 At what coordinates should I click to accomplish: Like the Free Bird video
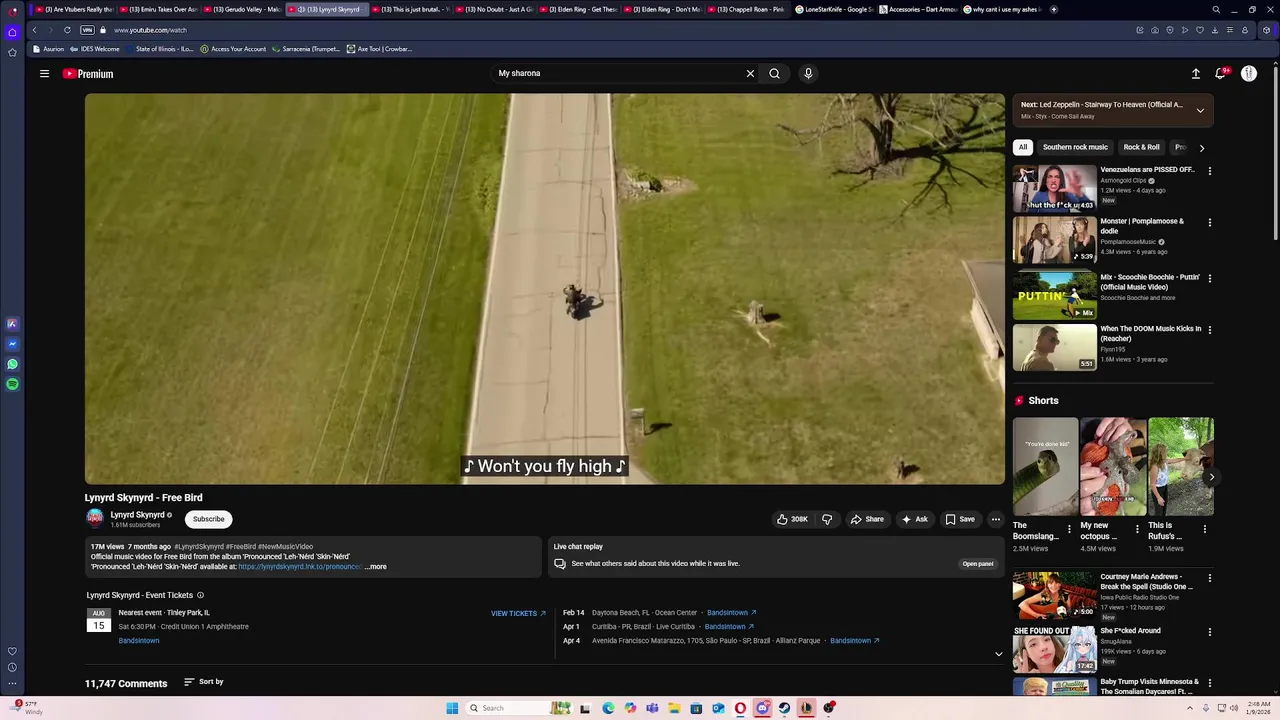click(793, 519)
